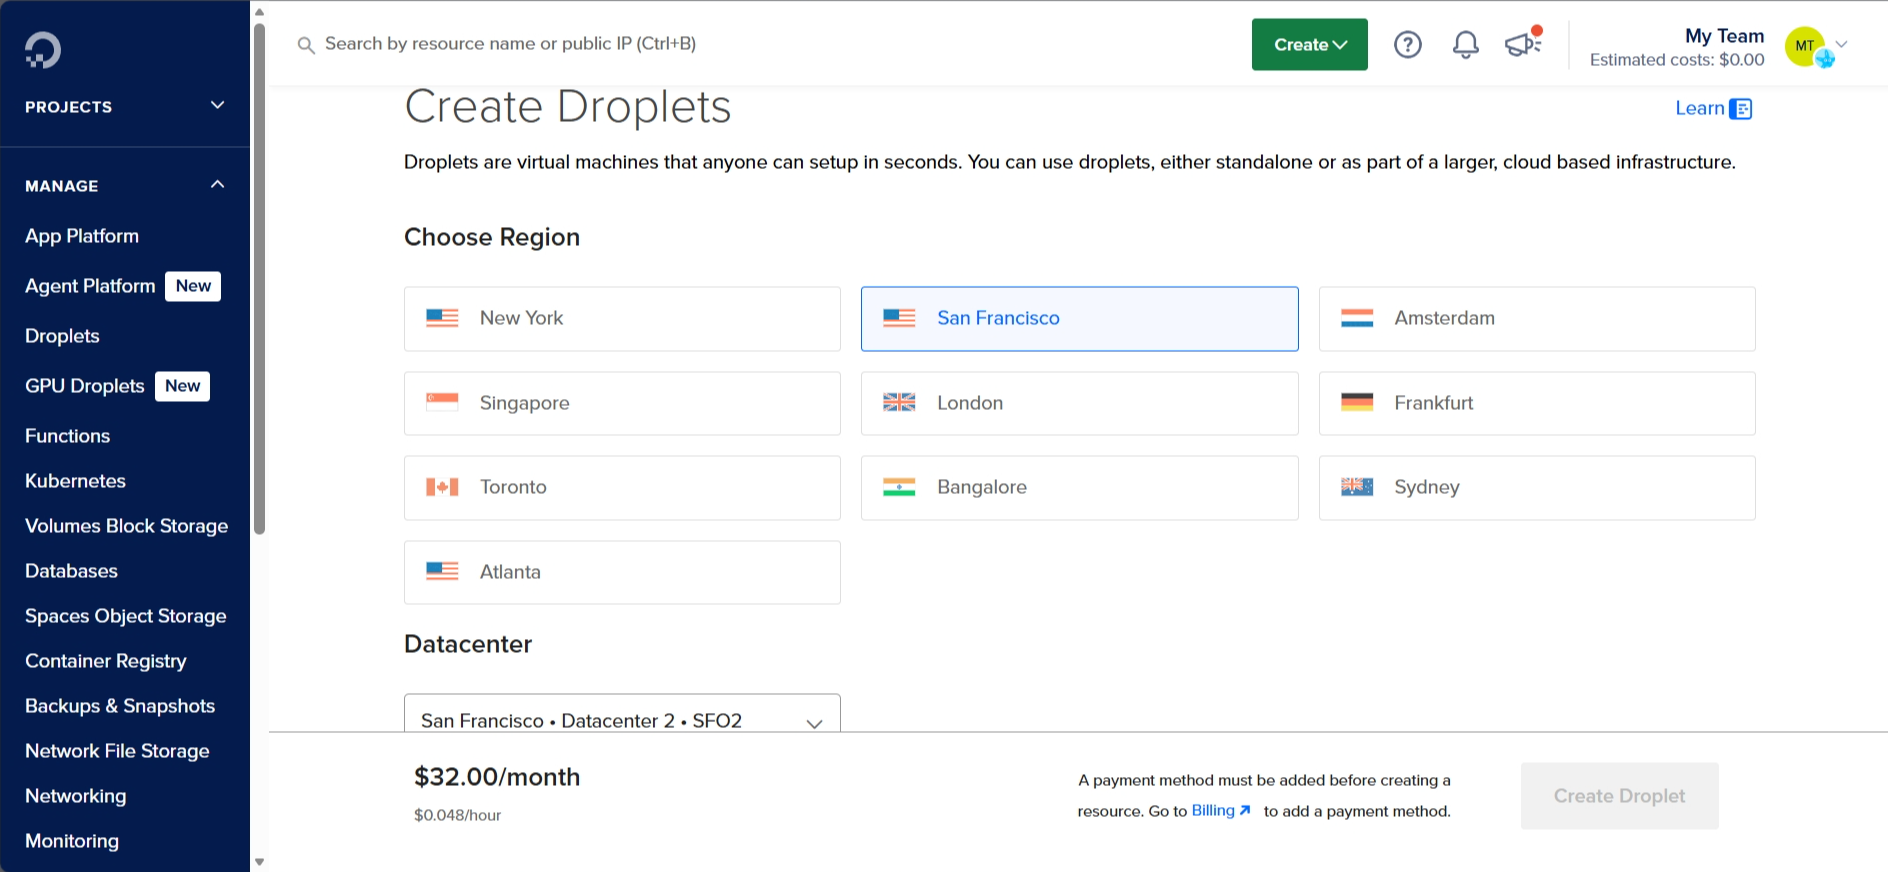Open the account menu chevron

(x=1841, y=44)
